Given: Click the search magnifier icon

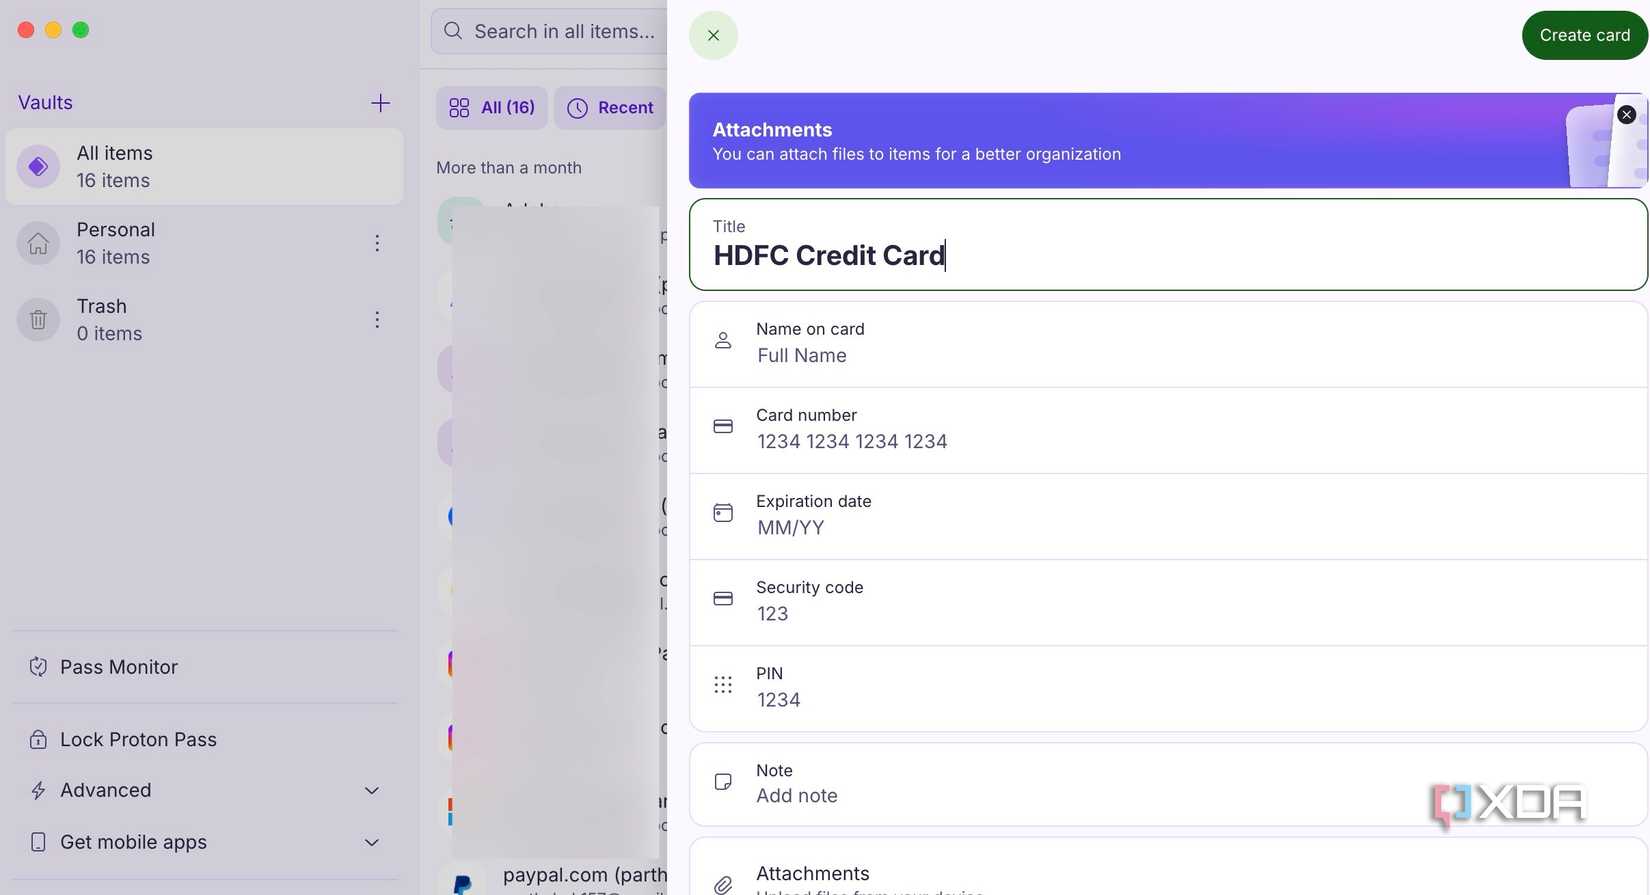Looking at the screenshot, I should (453, 31).
